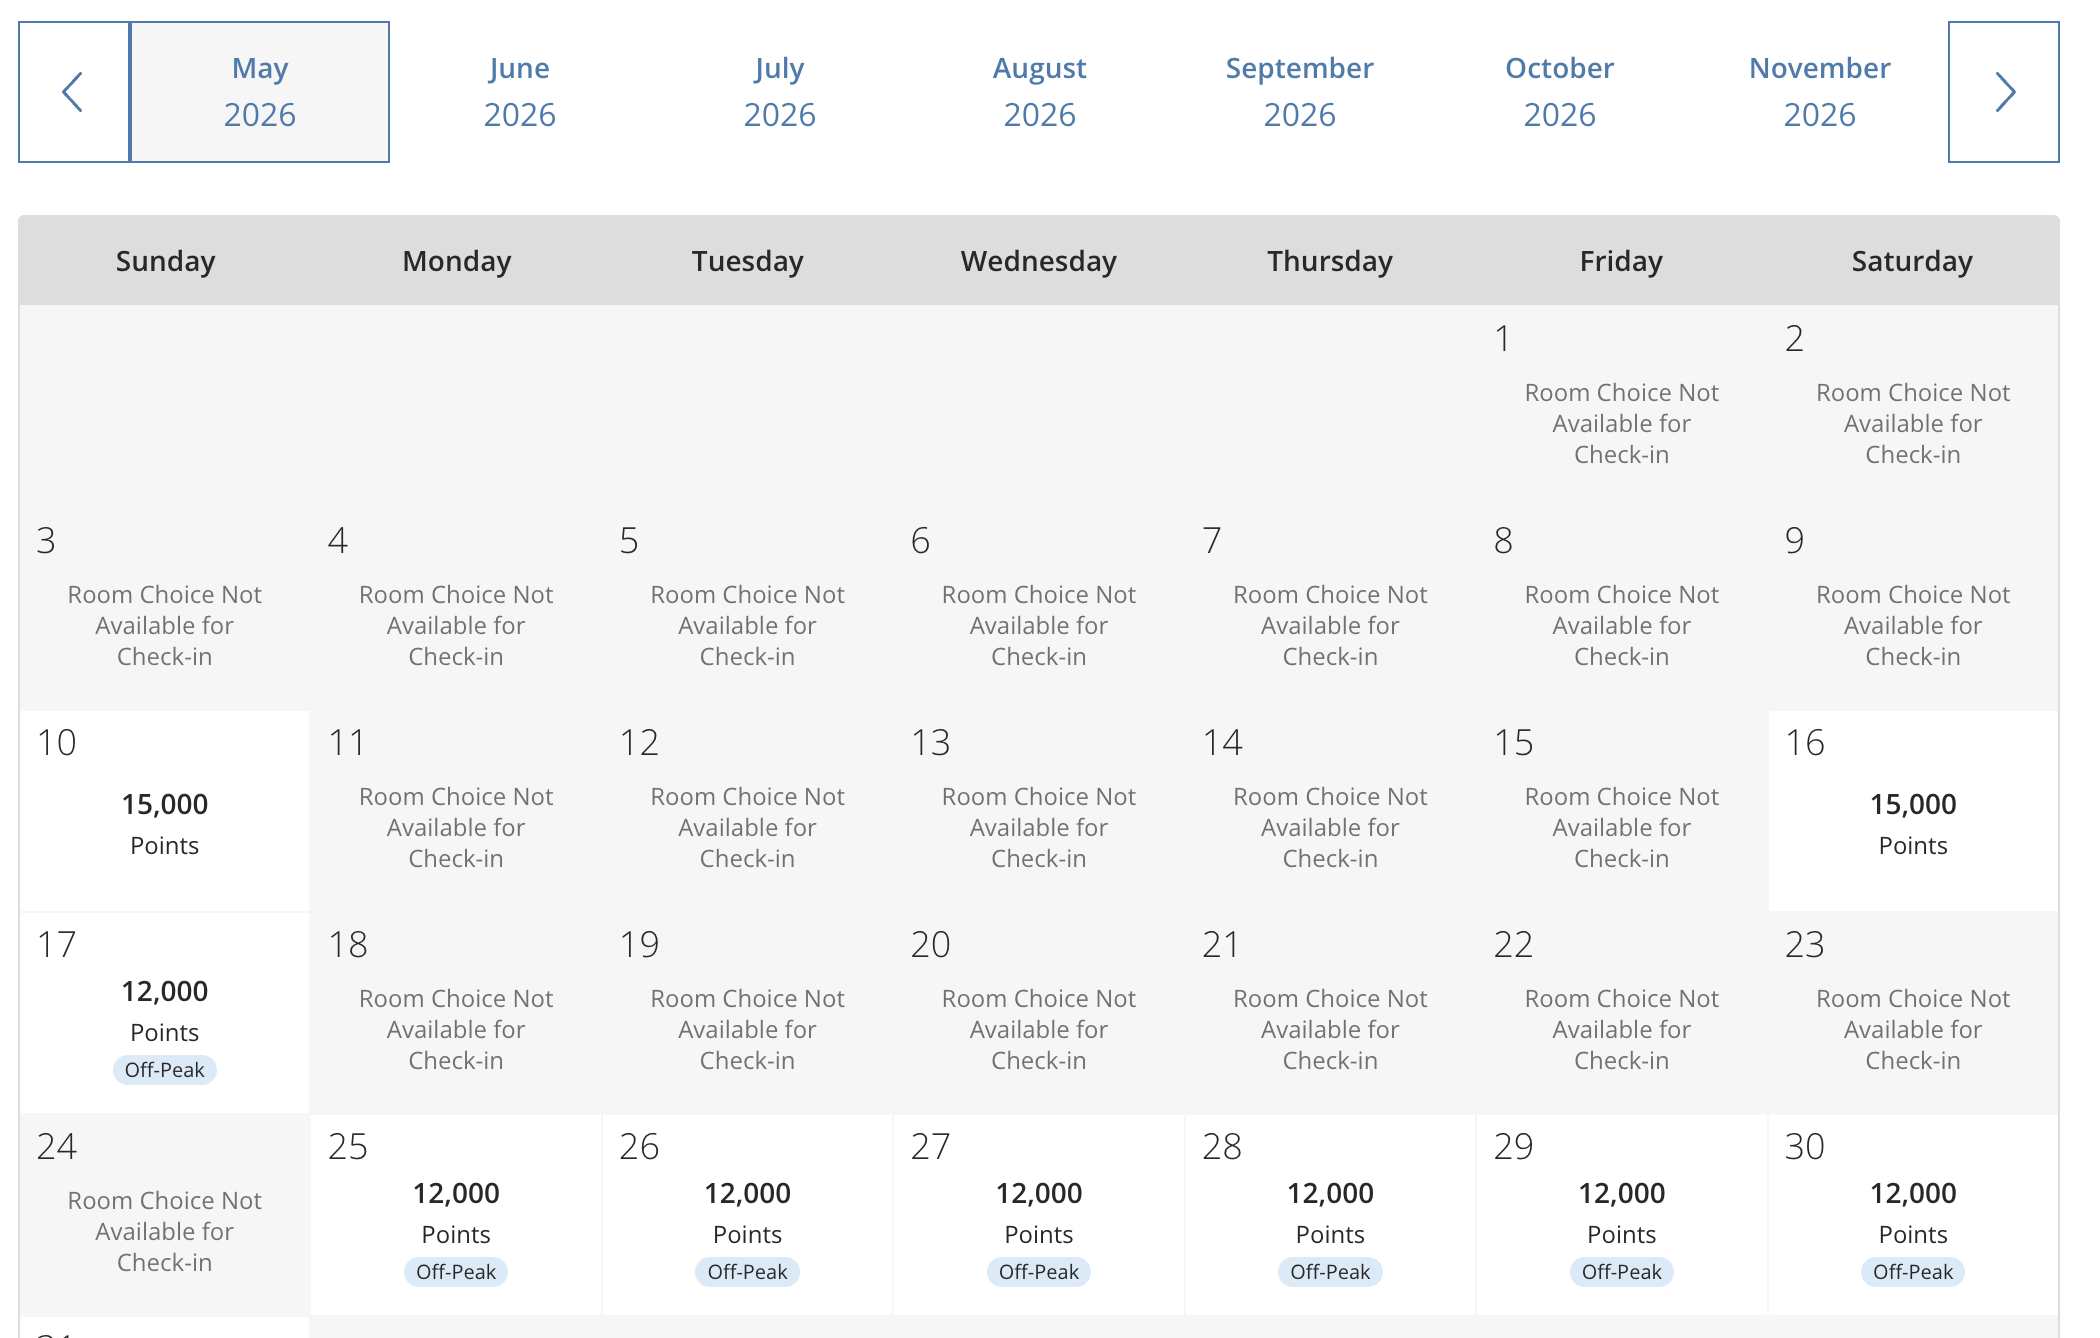Click the Off-Peak badge on May 28

[x=1330, y=1272]
